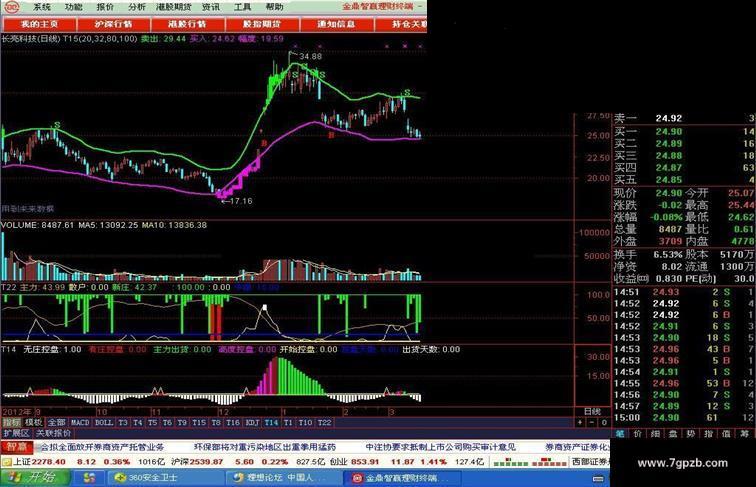
Task: Open the 报价 menu
Action: click(x=106, y=7)
